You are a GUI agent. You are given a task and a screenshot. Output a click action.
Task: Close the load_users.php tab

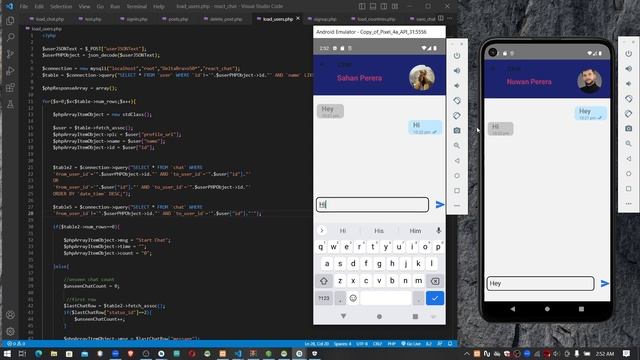[x=298, y=18]
